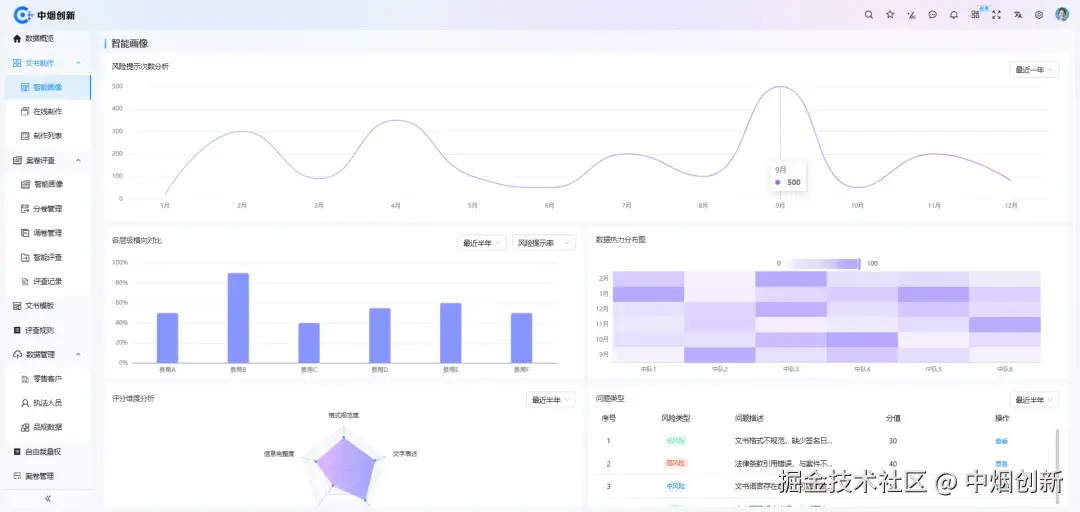Click the 格式规范度 radar axis label
The image size is (1080, 512).
[x=343, y=416]
